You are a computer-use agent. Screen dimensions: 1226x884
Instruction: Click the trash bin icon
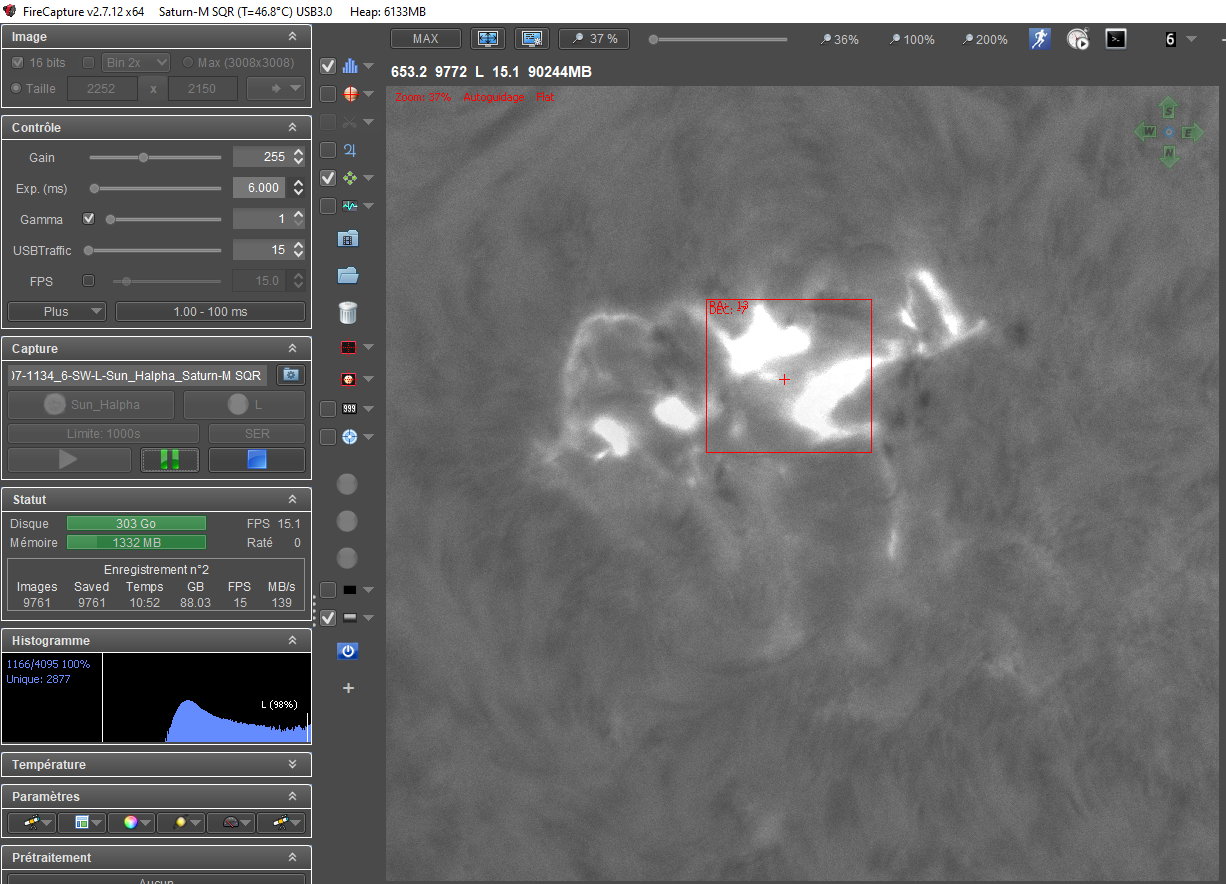tap(348, 312)
